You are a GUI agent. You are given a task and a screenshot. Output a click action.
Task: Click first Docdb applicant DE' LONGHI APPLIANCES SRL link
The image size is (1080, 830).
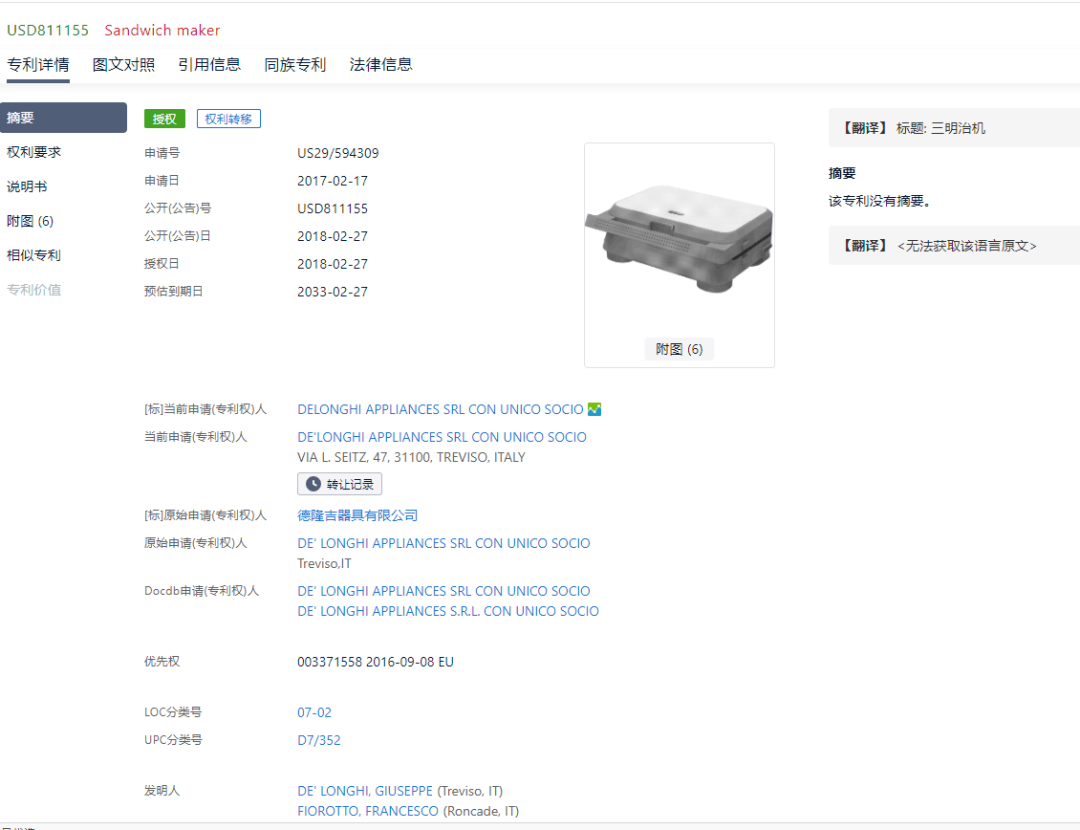click(x=444, y=591)
